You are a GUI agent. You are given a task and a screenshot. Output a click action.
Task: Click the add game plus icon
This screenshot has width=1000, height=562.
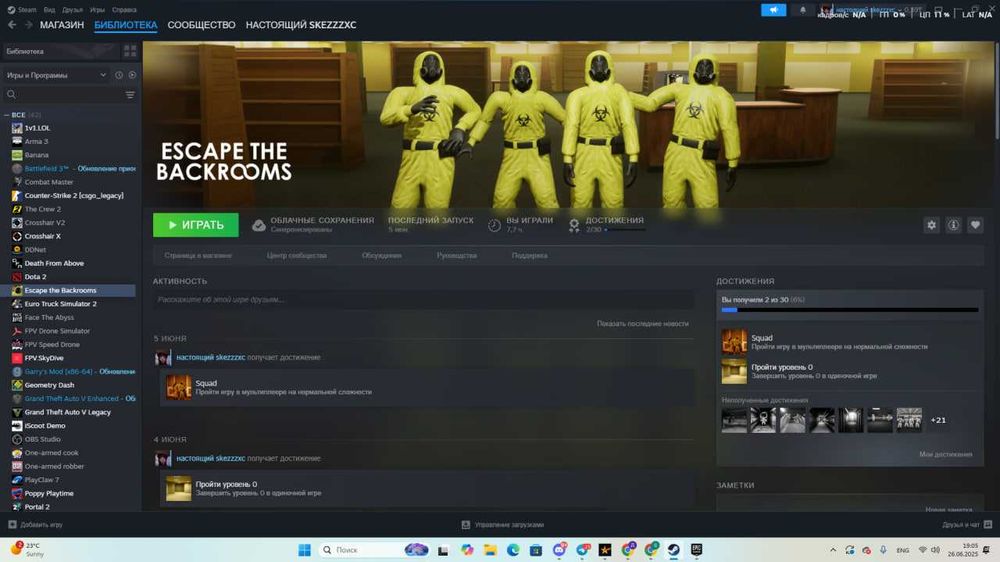pyautogui.click(x=12, y=524)
